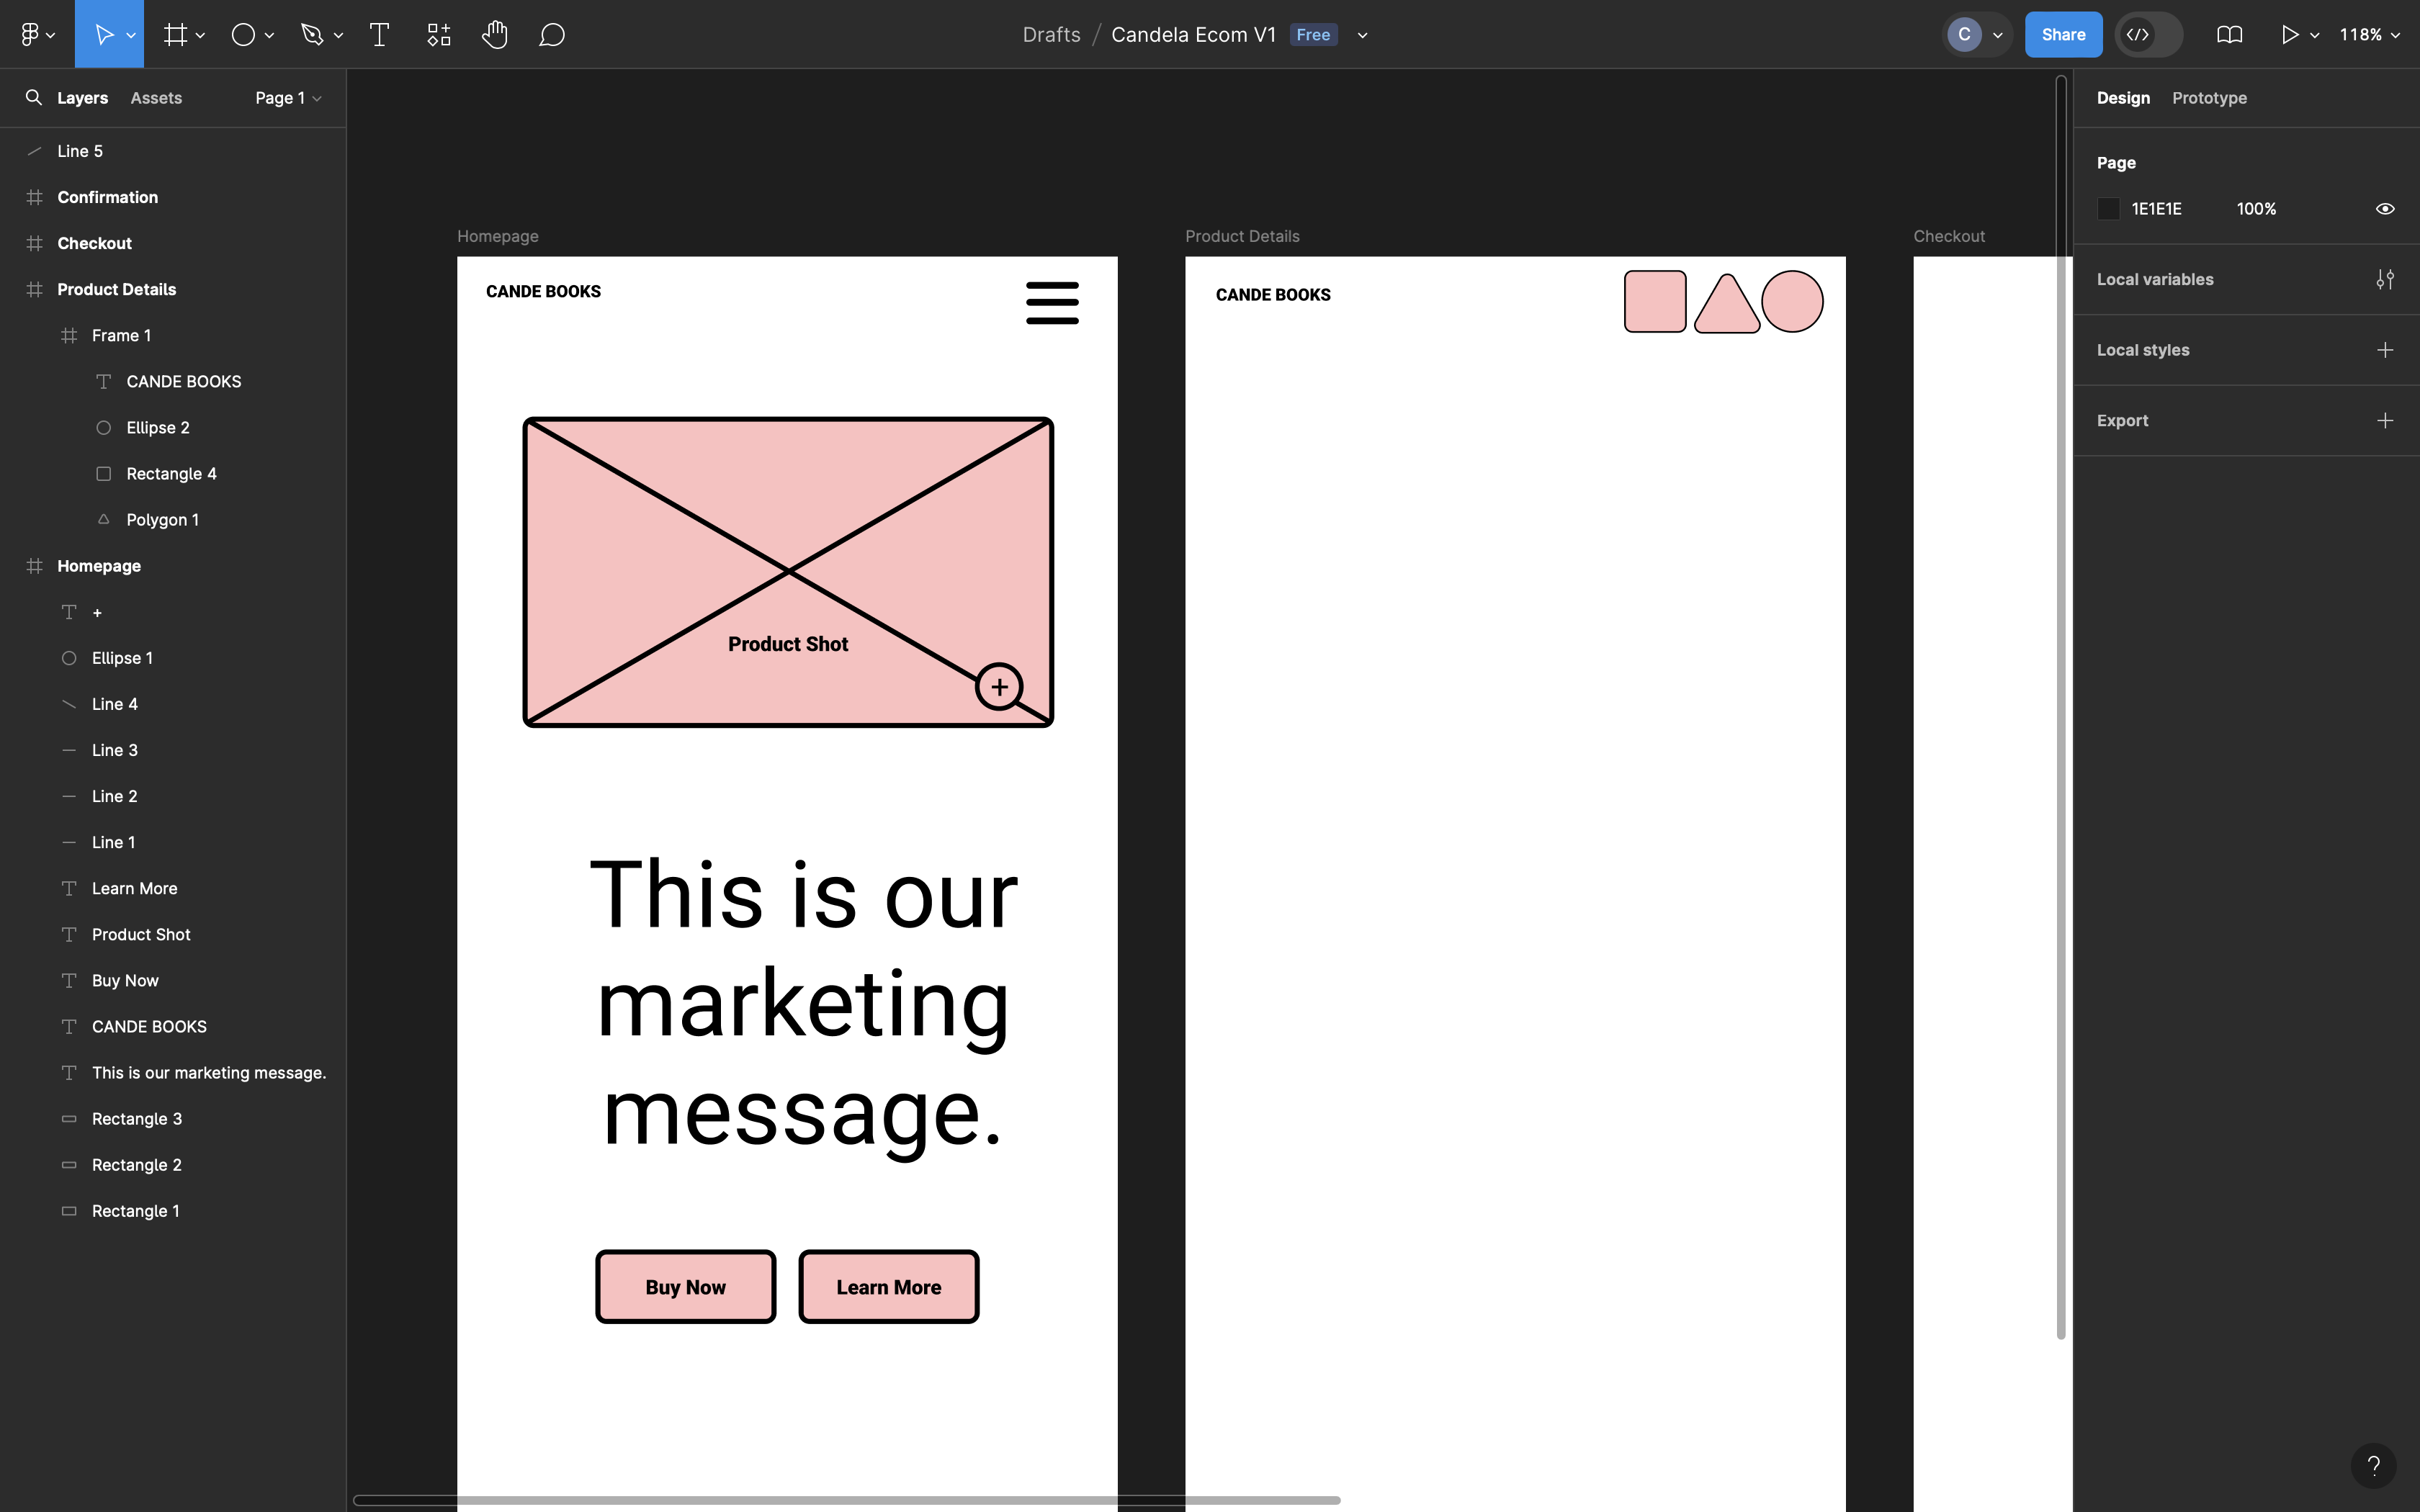
Task: Select the Frame 1 layer
Action: [173, 335]
